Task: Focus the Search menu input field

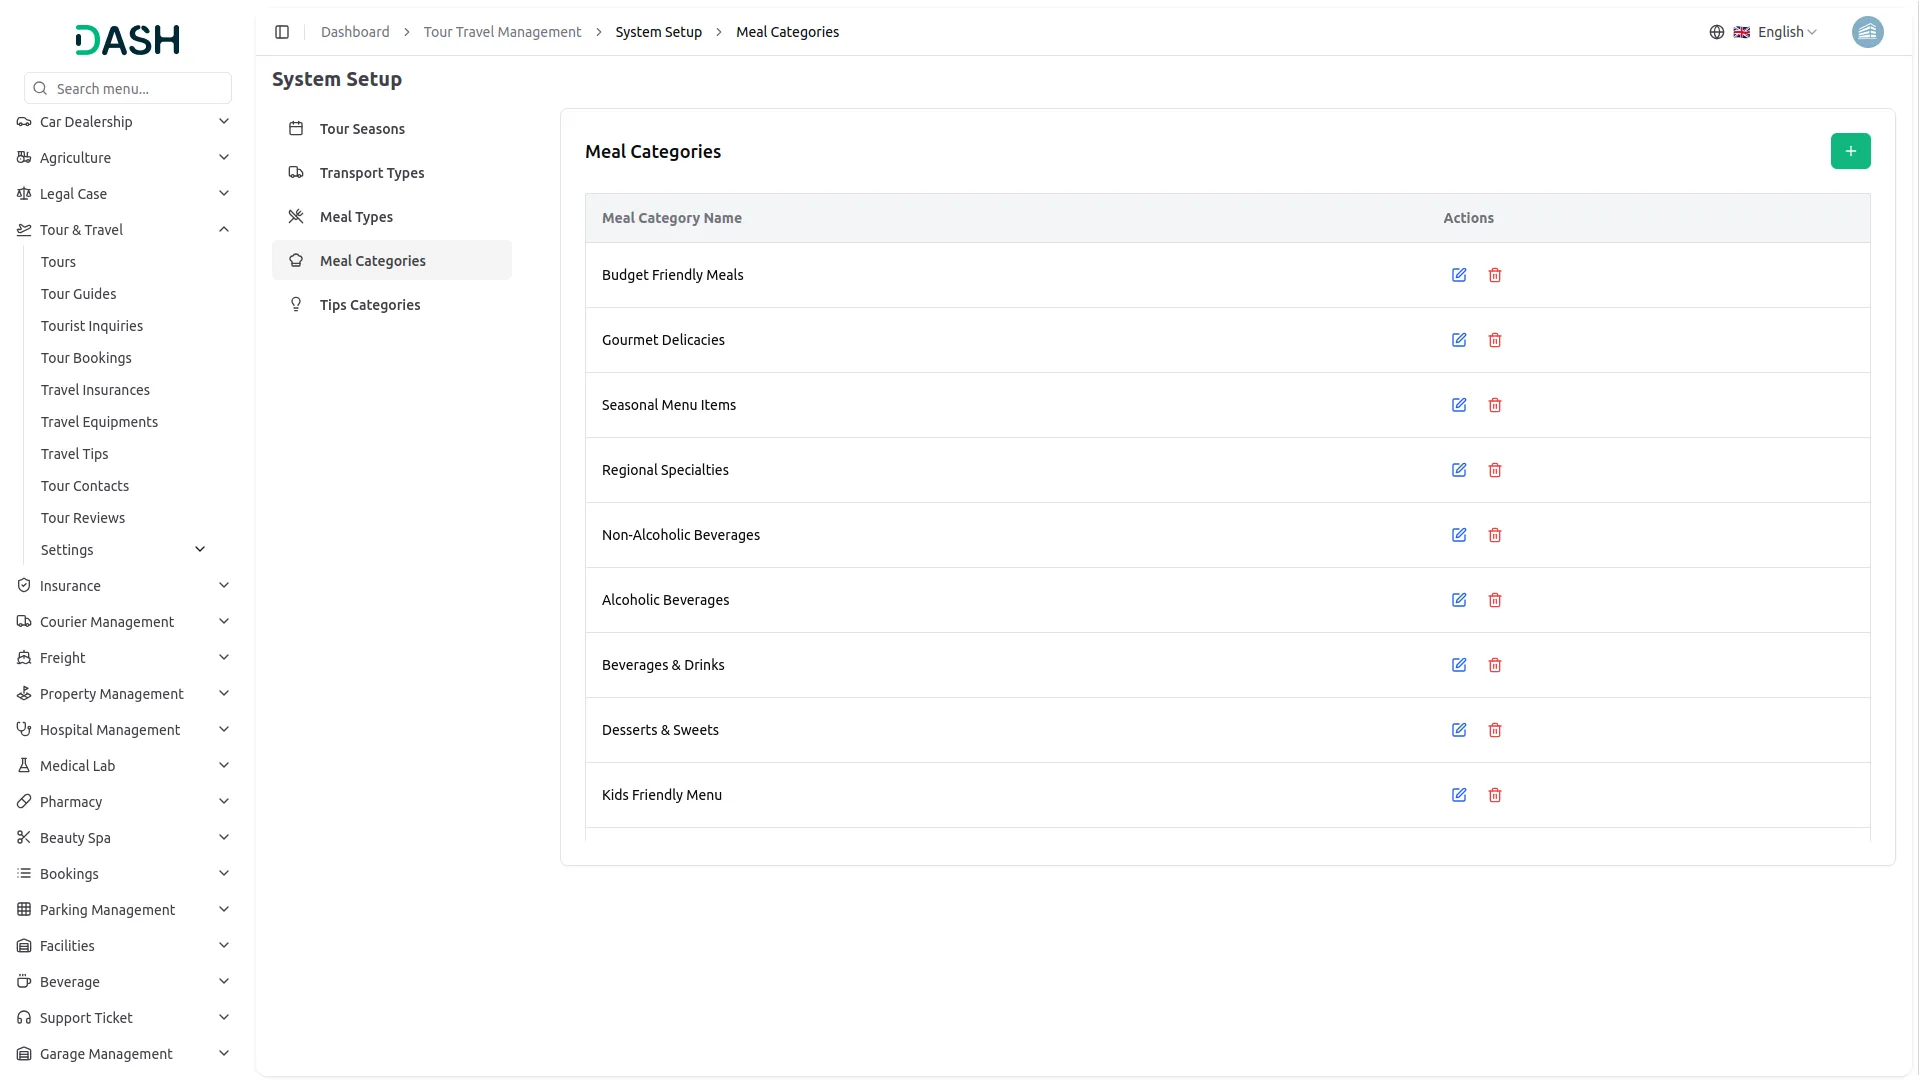Action: (140, 89)
